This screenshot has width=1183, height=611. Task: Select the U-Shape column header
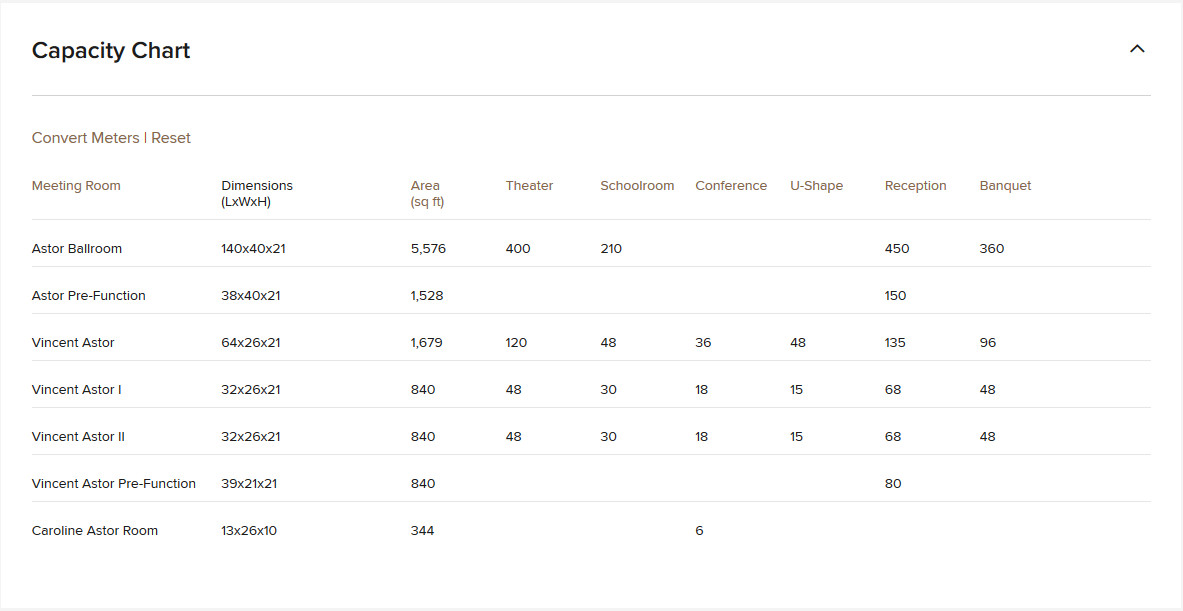coord(816,186)
